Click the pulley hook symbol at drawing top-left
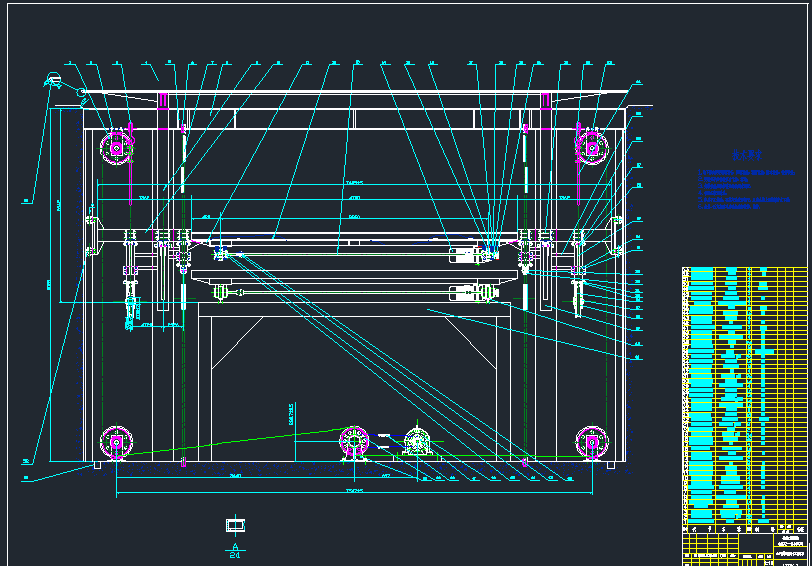Viewport: 812px width, 566px height. [x=53, y=81]
